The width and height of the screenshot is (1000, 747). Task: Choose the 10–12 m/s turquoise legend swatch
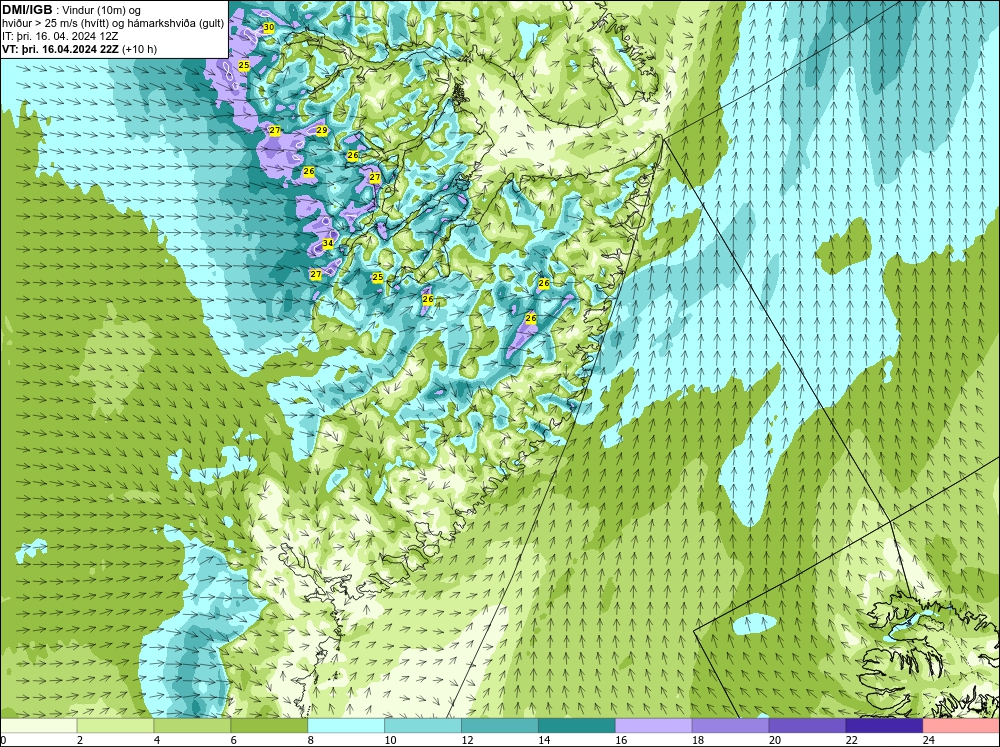(423, 725)
